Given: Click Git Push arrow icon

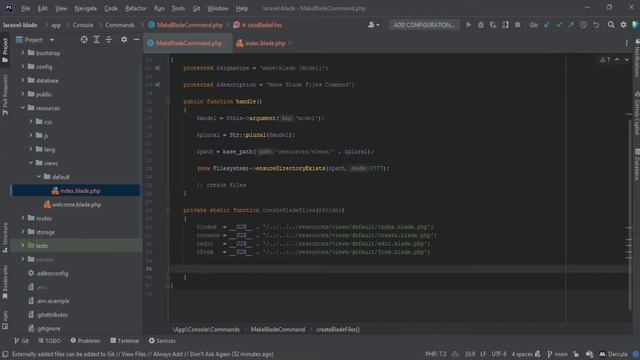Looking at the screenshot, I should (x=571, y=25).
